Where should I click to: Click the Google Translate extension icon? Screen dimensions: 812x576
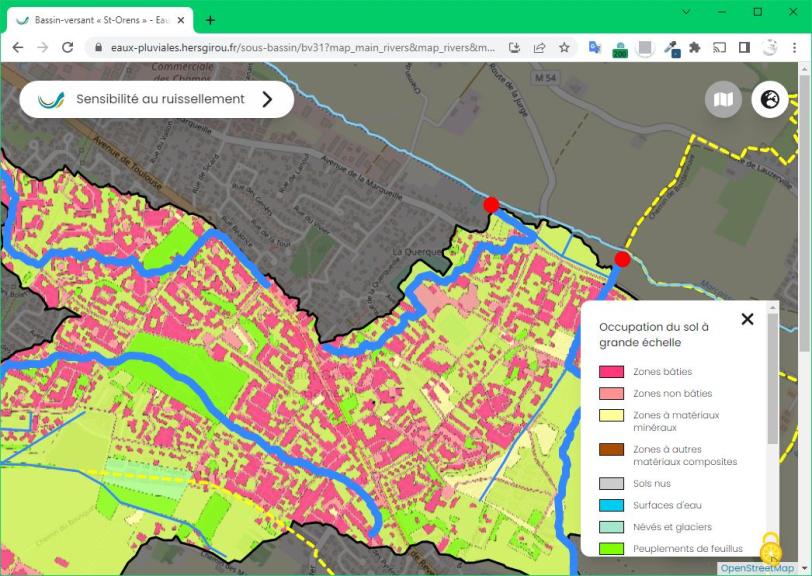point(594,47)
